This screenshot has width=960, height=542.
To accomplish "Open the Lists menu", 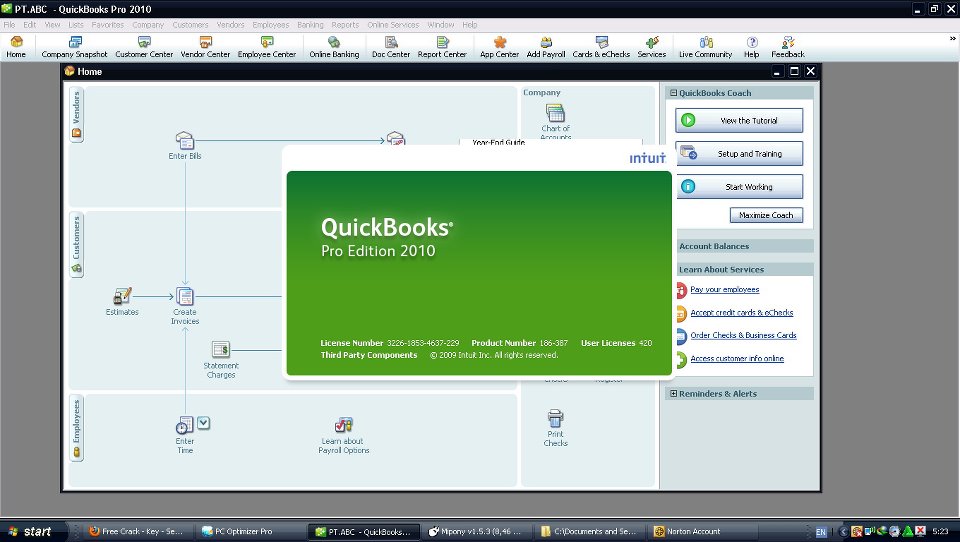I will [x=76, y=25].
